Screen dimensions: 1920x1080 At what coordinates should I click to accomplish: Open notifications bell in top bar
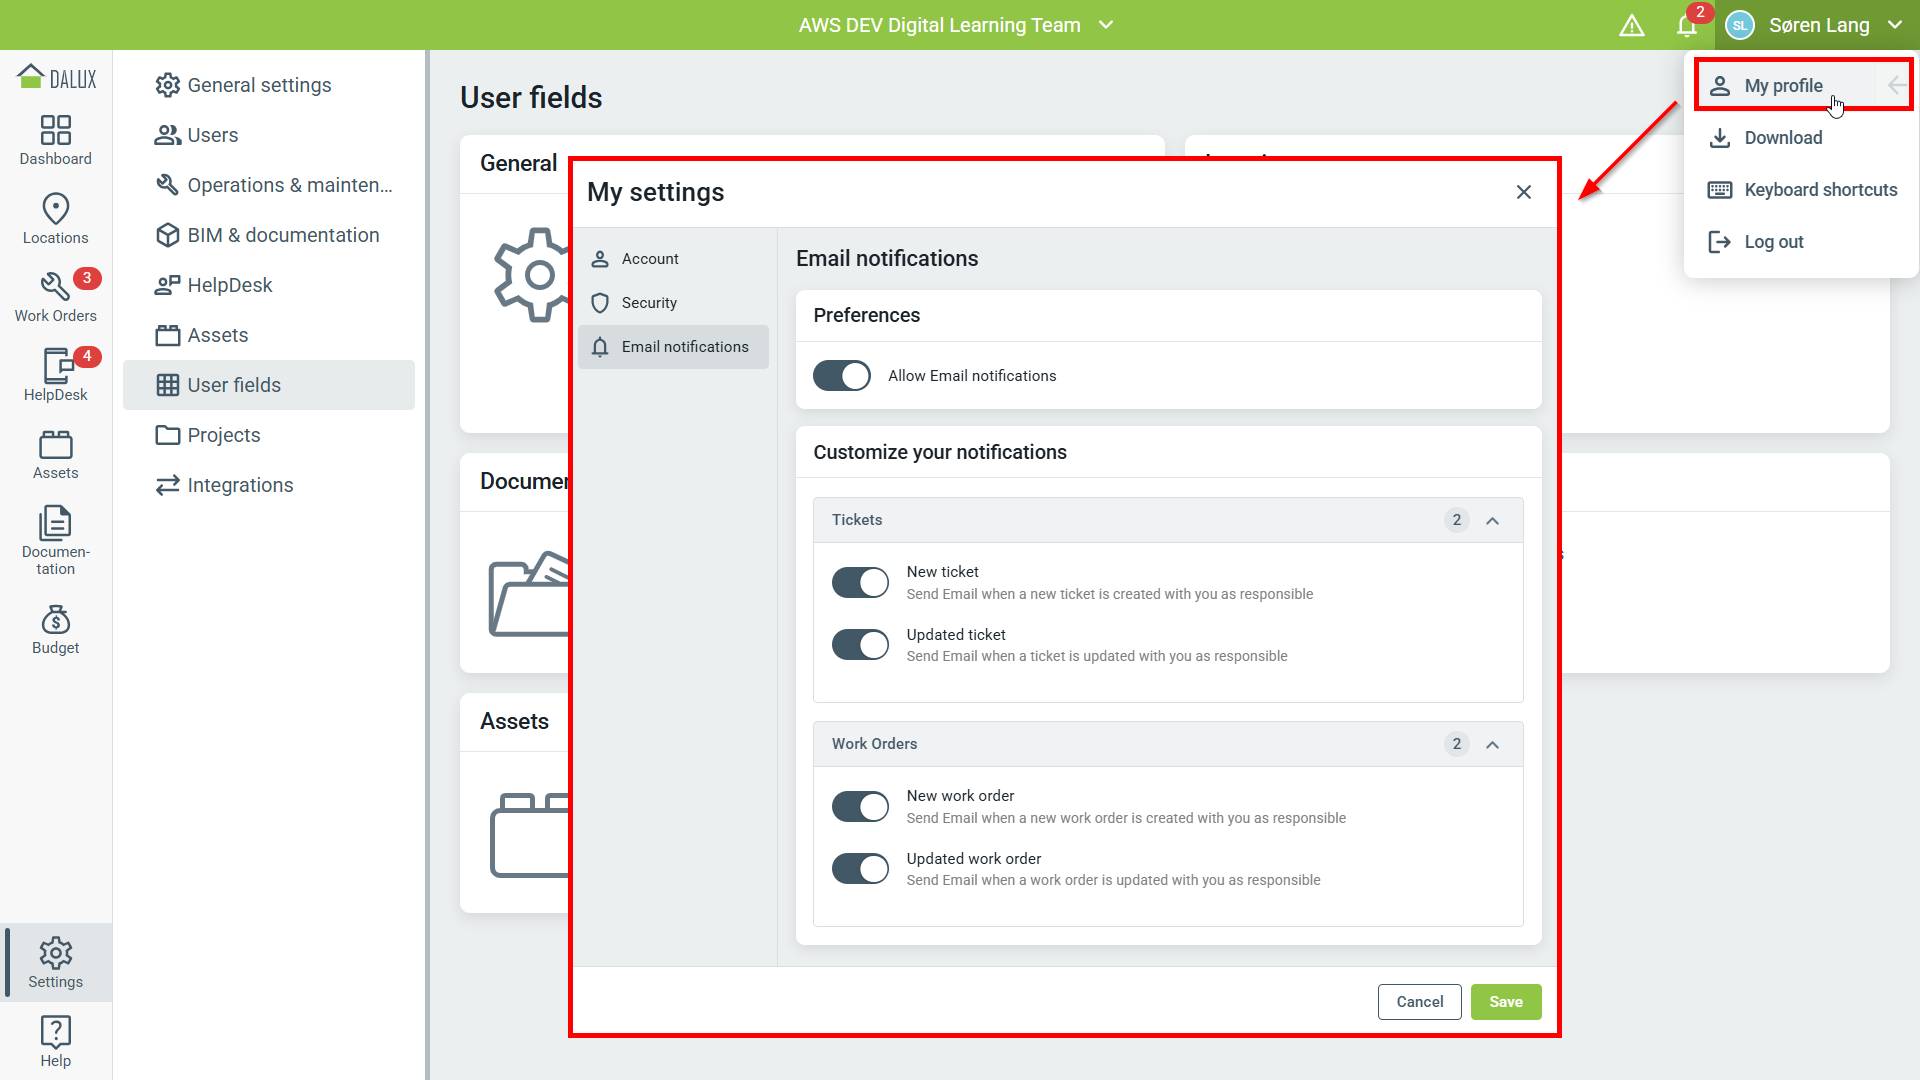1687,25
